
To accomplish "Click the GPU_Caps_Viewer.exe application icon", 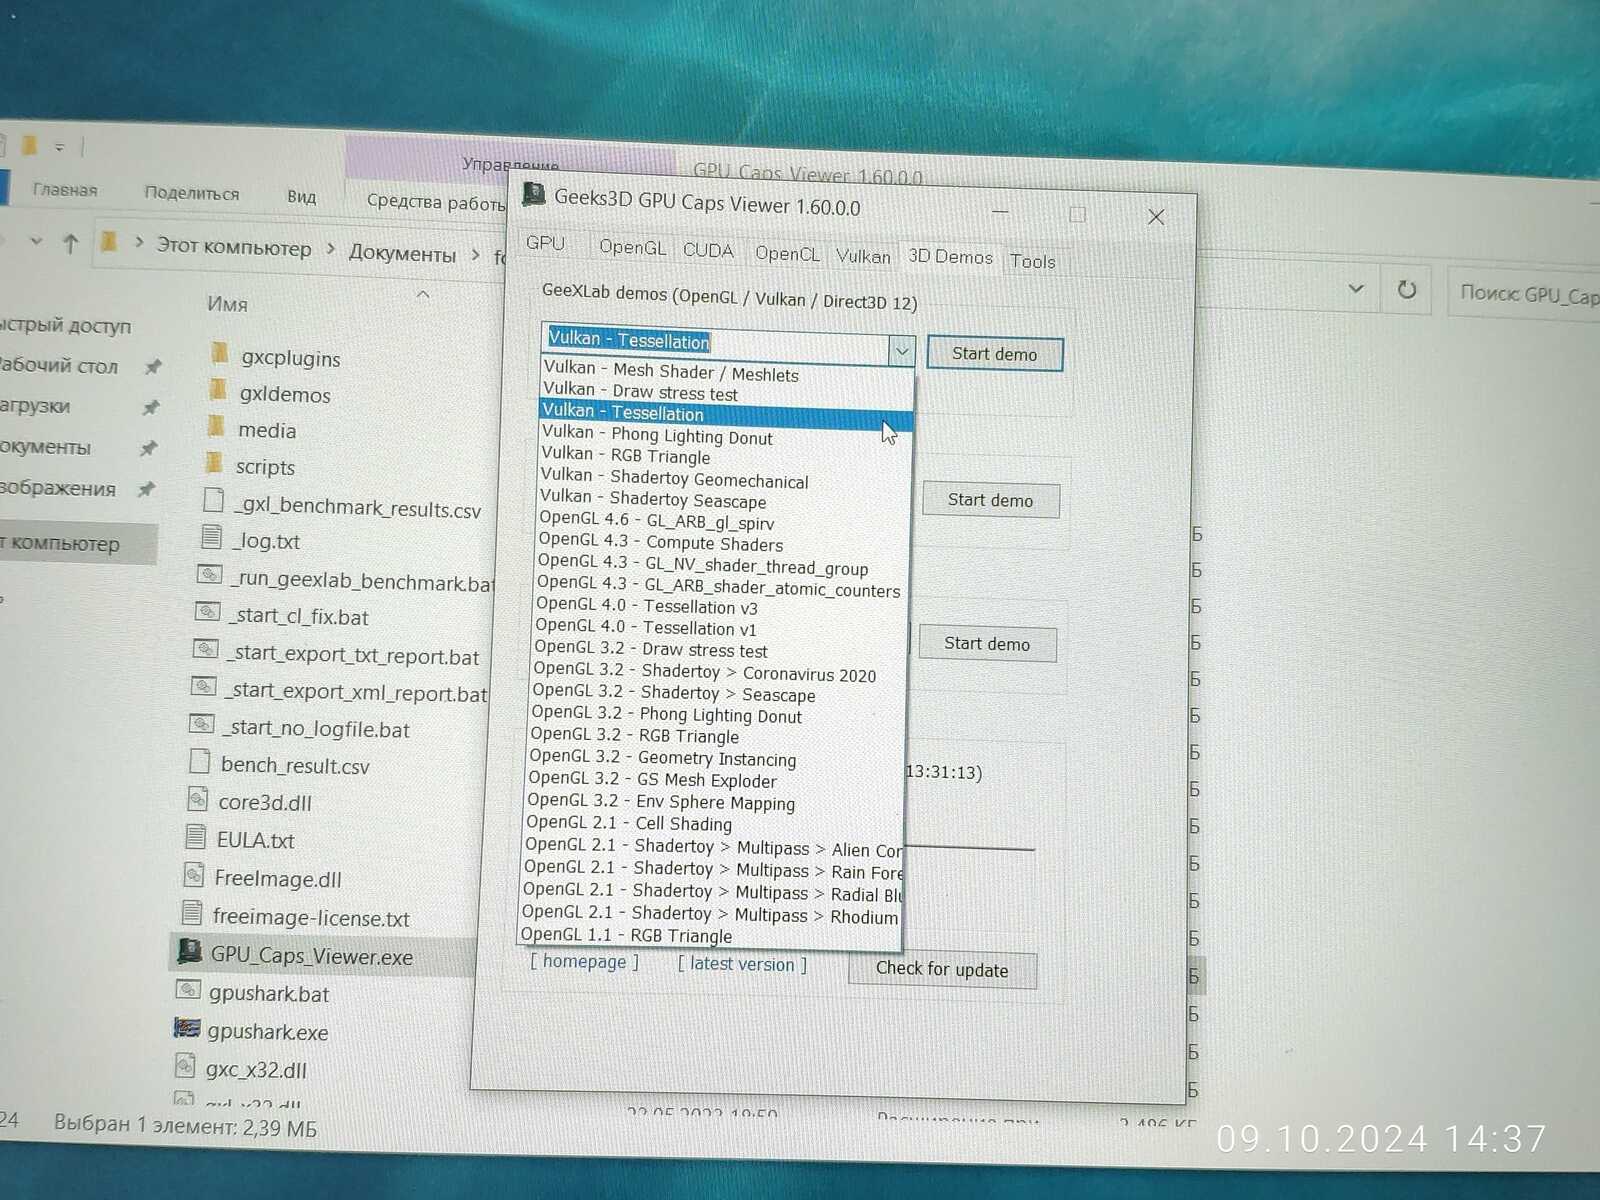I will [x=190, y=951].
